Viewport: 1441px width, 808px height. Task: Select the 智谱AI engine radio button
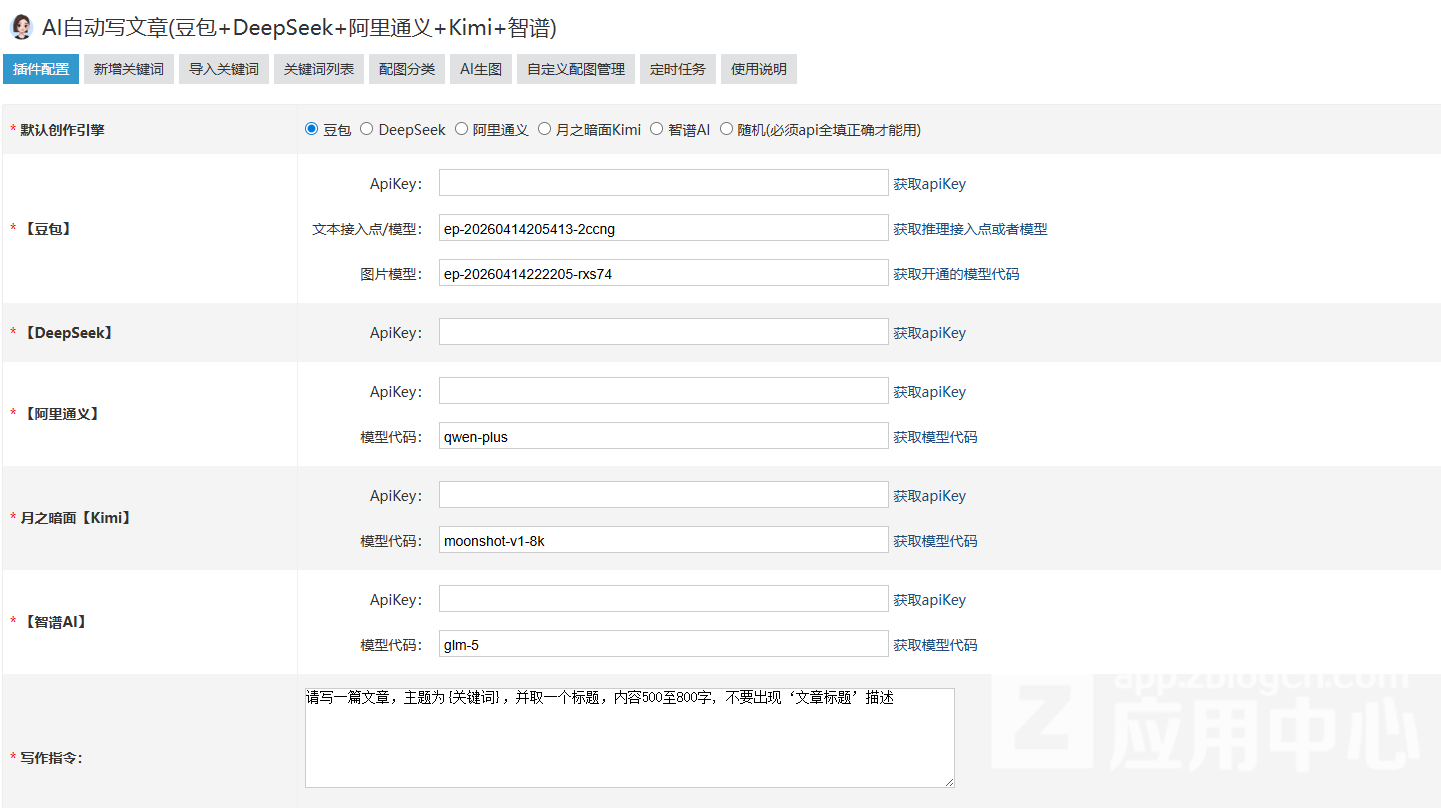coord(656,129)
